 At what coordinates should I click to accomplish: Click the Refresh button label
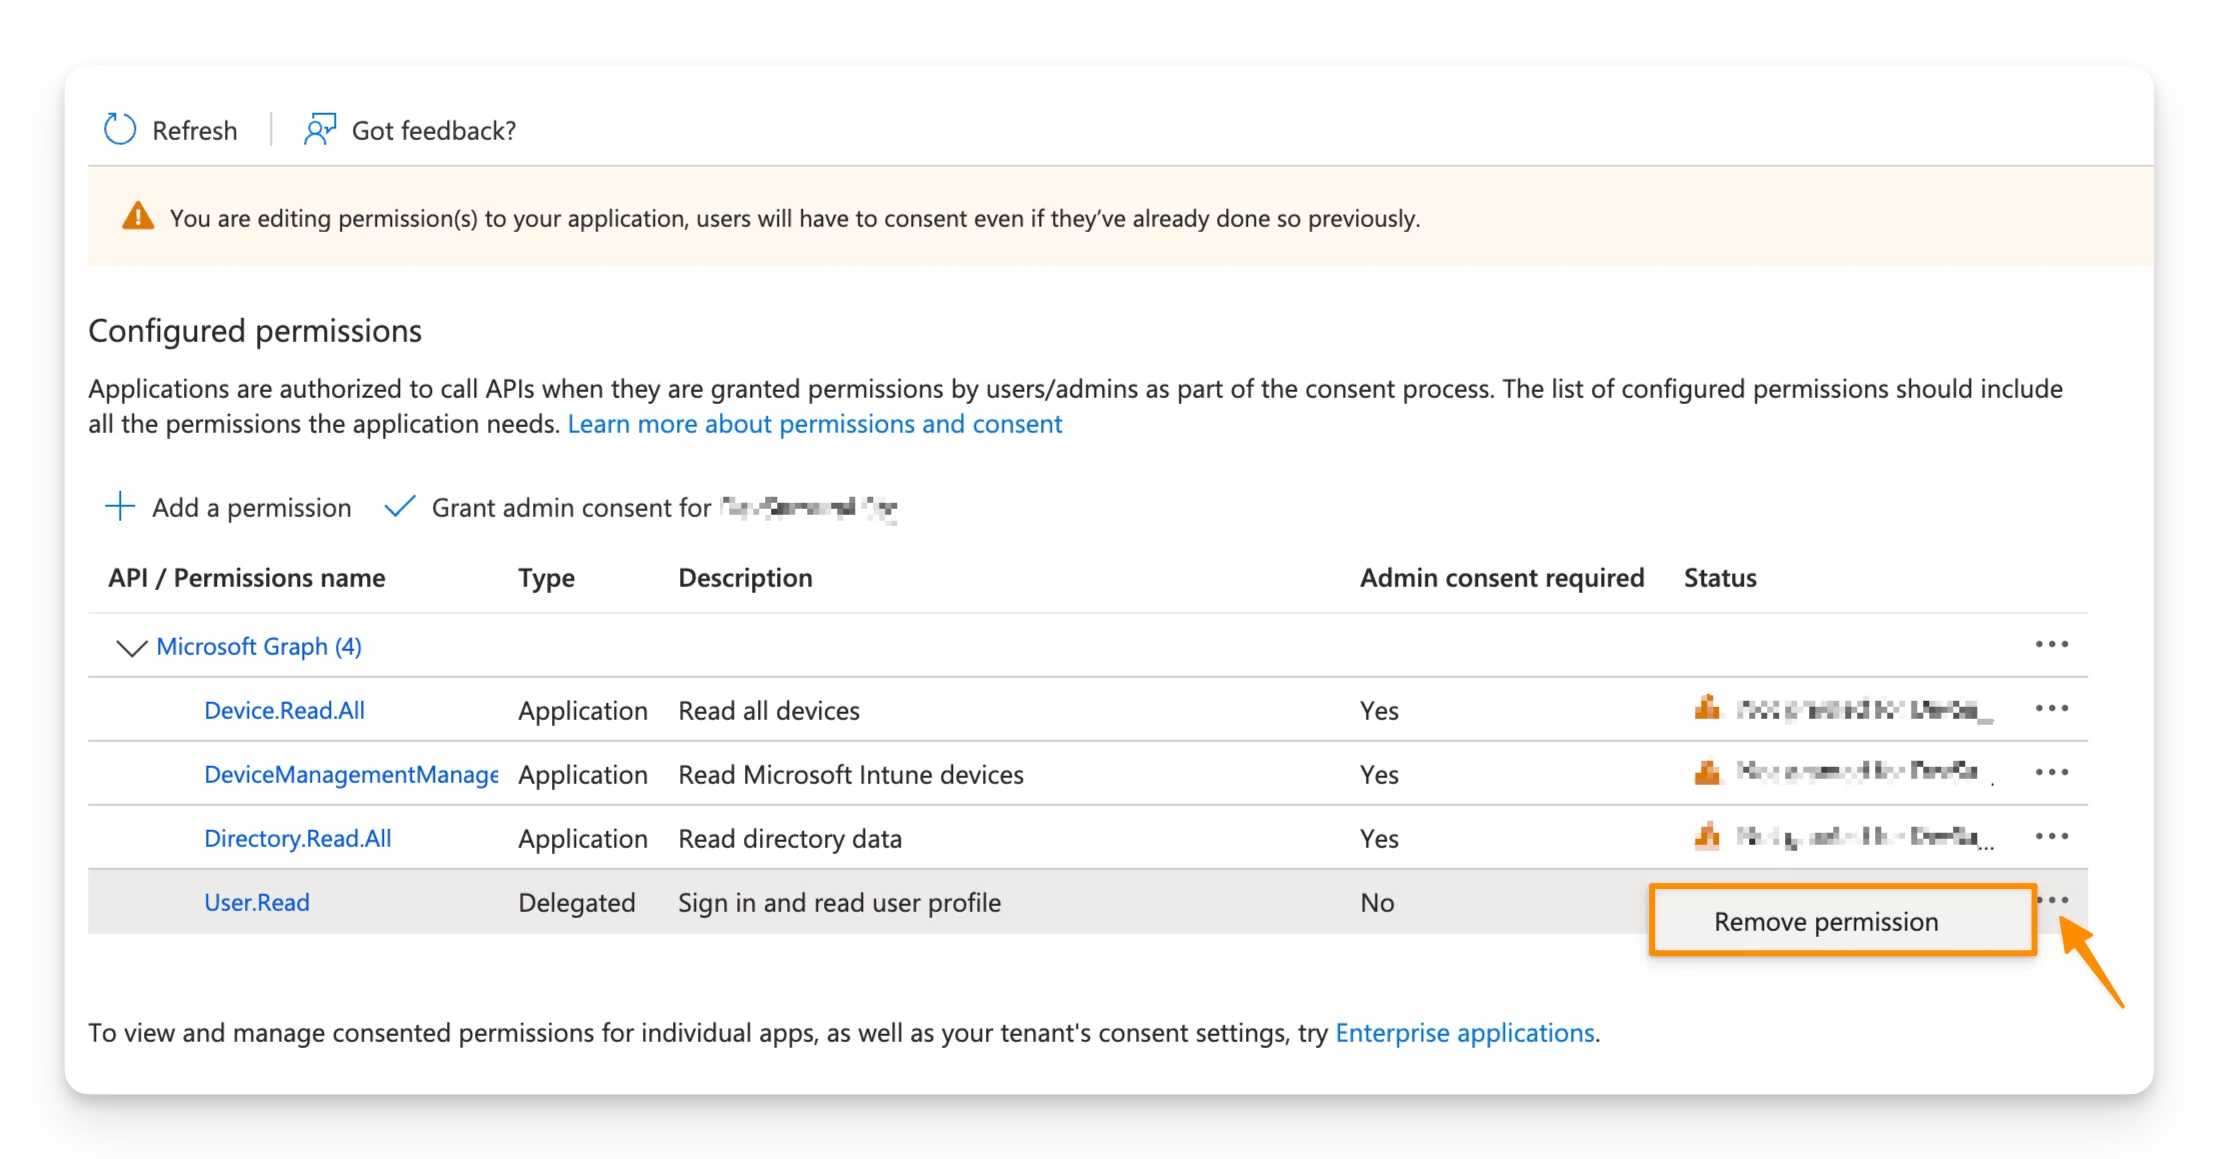(x=195, y=130)
